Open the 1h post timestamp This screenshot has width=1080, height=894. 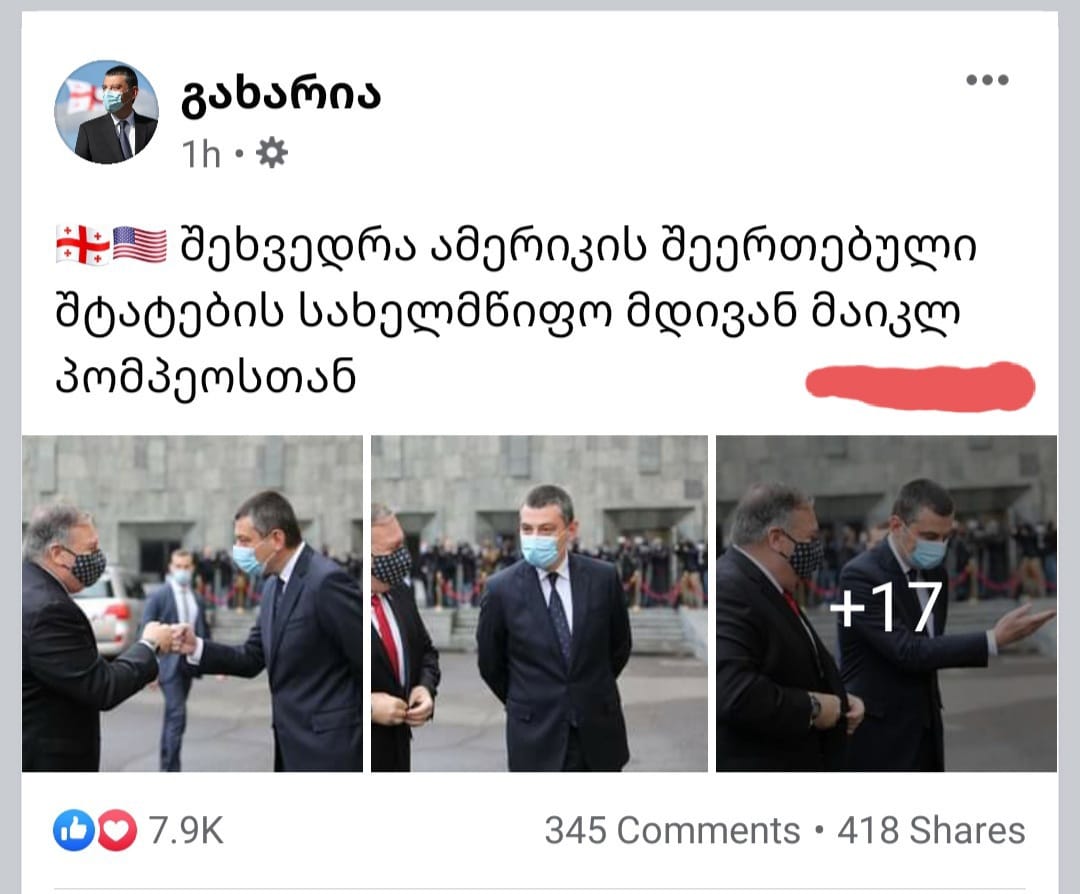(200, 154)
